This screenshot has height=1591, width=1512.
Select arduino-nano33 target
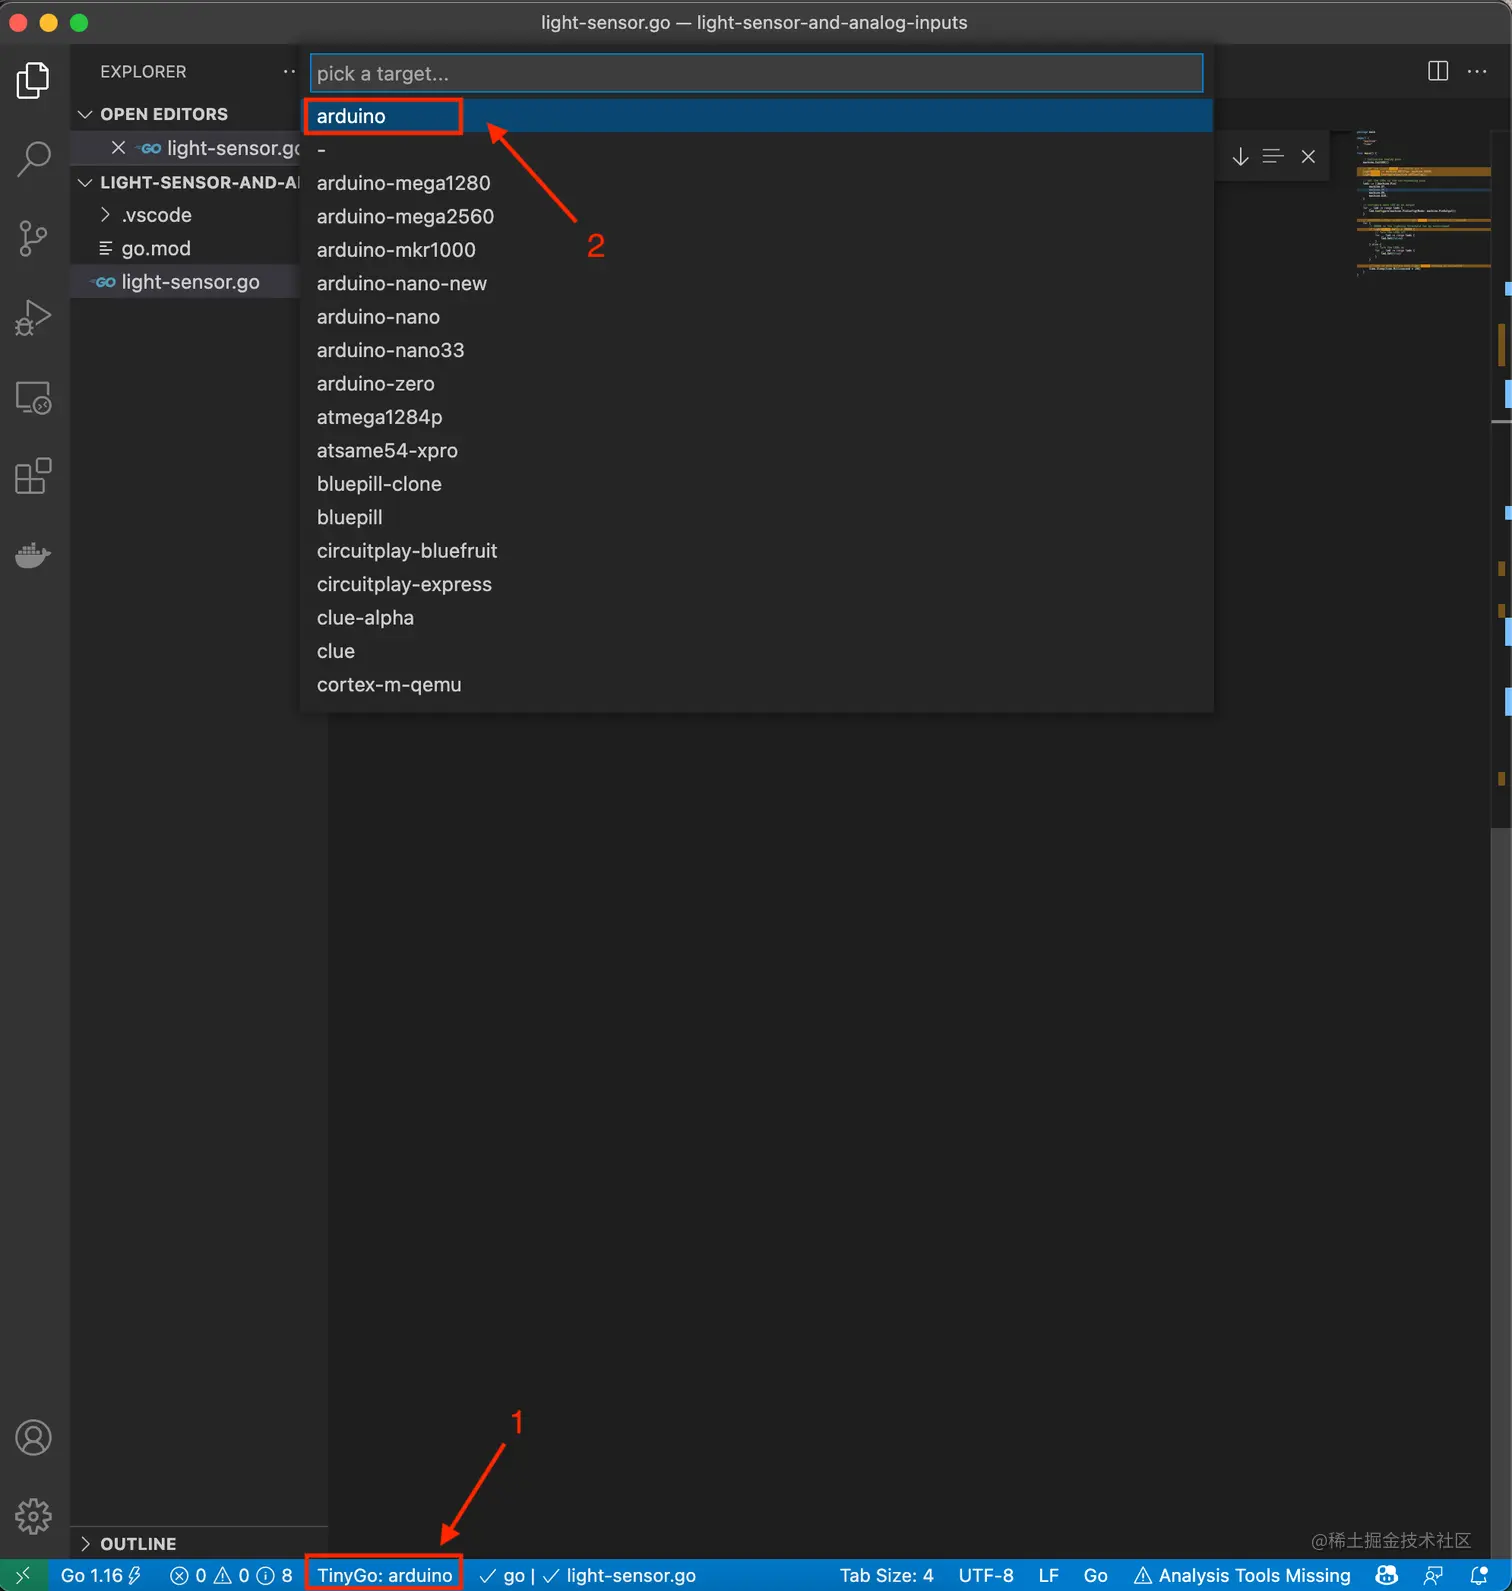757,350
